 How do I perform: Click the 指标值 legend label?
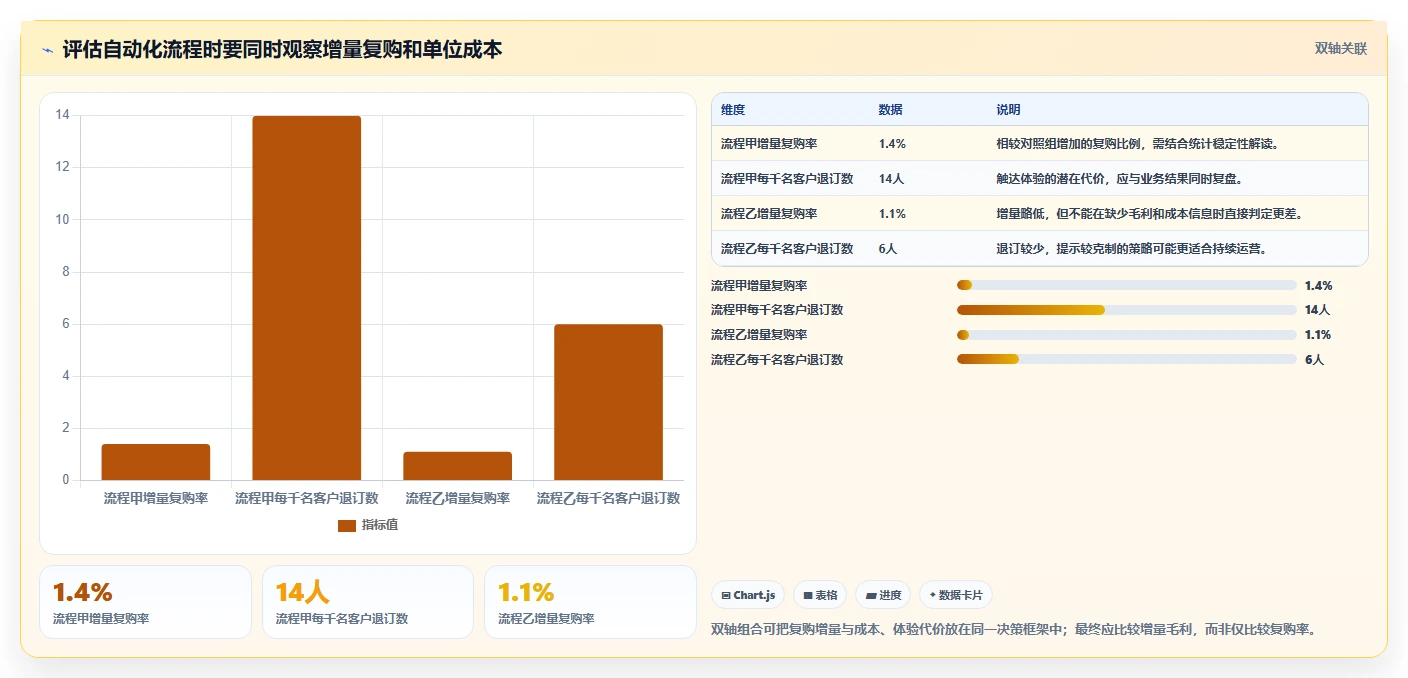click(x=379, y=525)
